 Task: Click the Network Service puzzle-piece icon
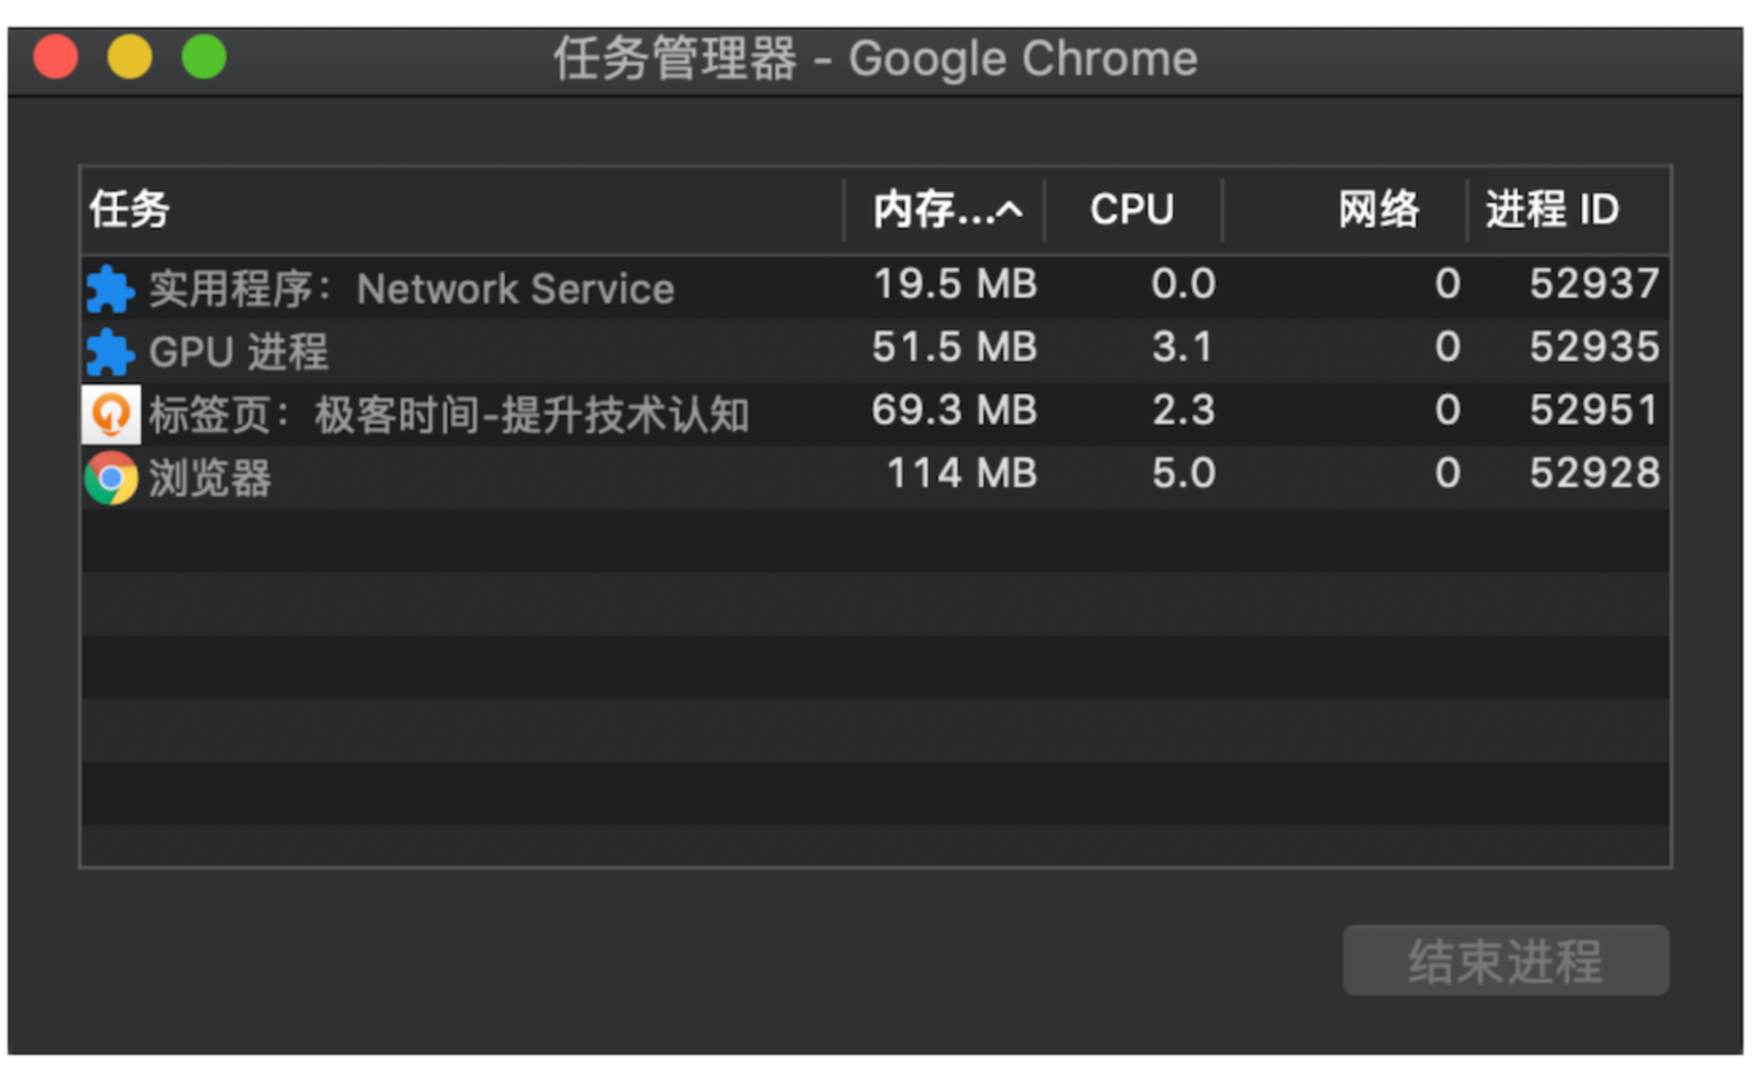tap(109, 289)
